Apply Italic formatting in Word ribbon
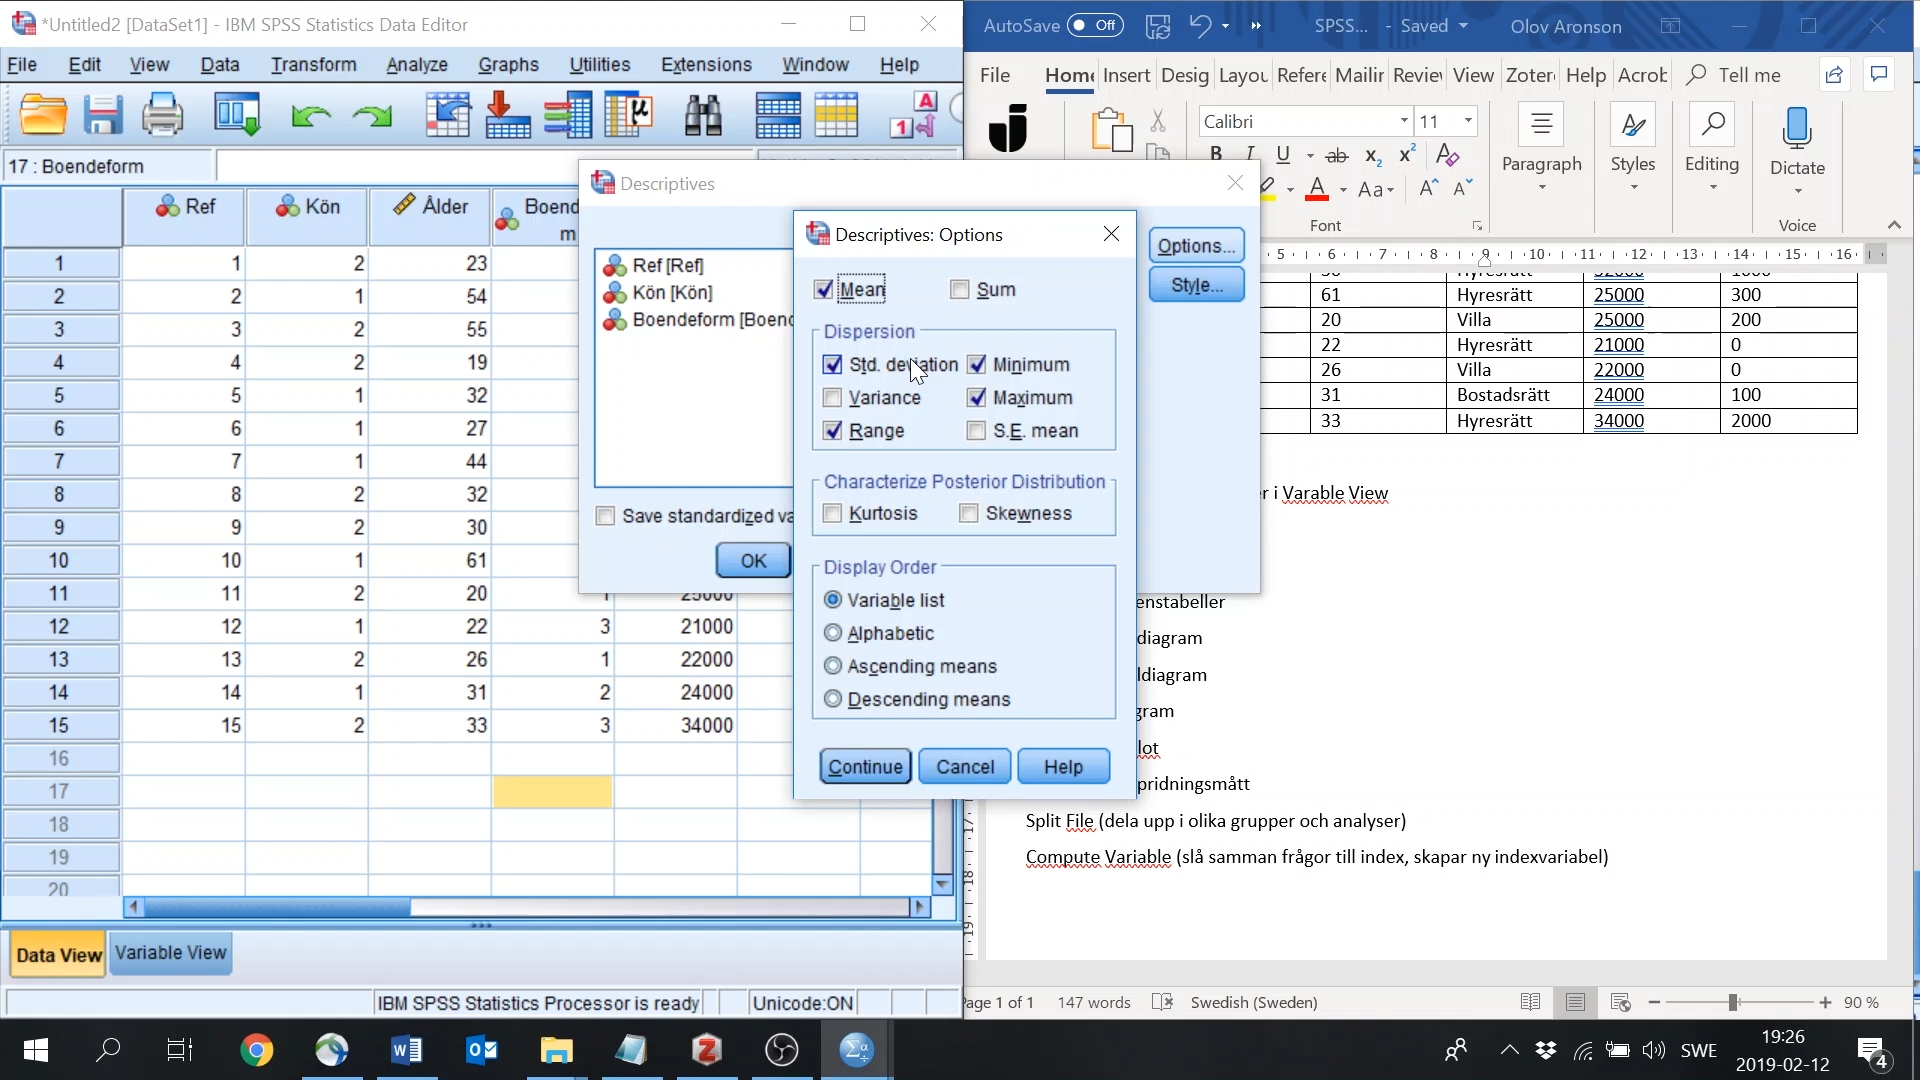Image resolution: width=1920 pixels, height=1080 pixels. click(x=1250, y=154)
